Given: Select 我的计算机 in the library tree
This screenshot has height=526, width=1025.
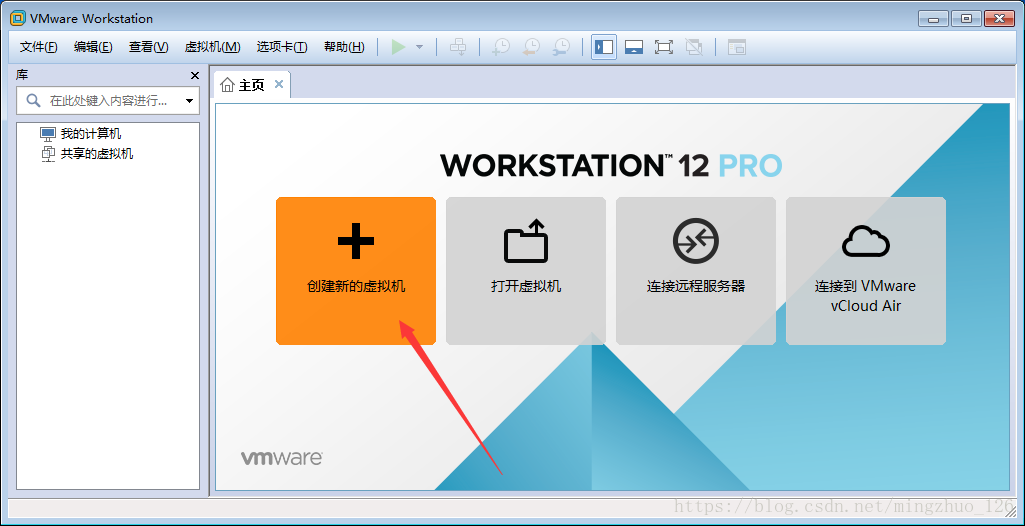Looking at the screenshot, I should point(91,134).
